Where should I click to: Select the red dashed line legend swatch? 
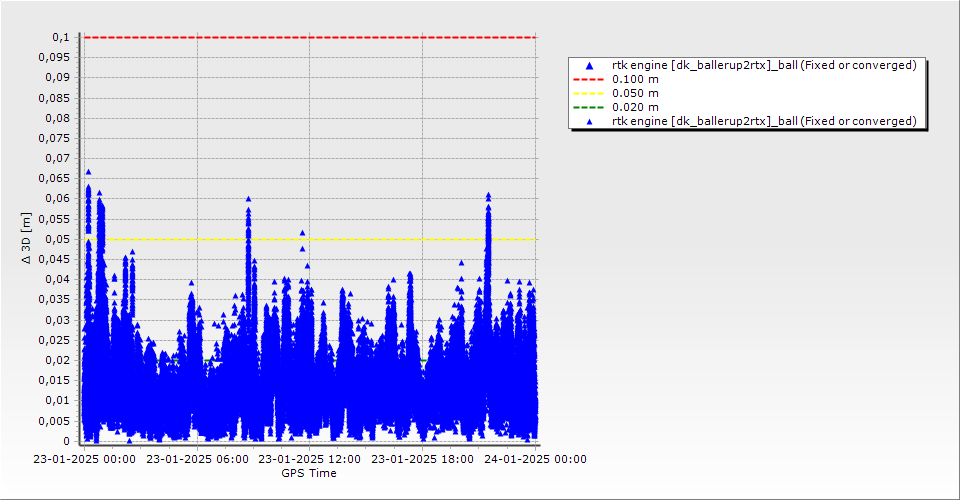pos(588,80)
